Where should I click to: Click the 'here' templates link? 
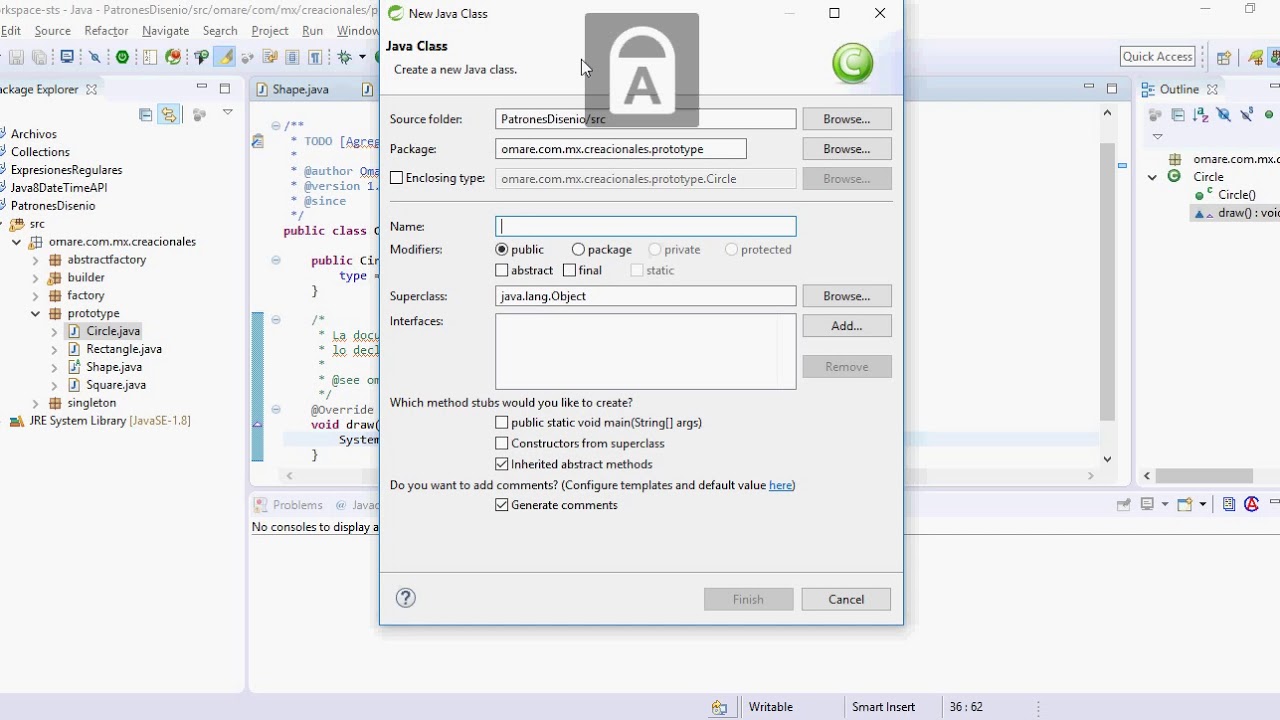pos(780,485)
